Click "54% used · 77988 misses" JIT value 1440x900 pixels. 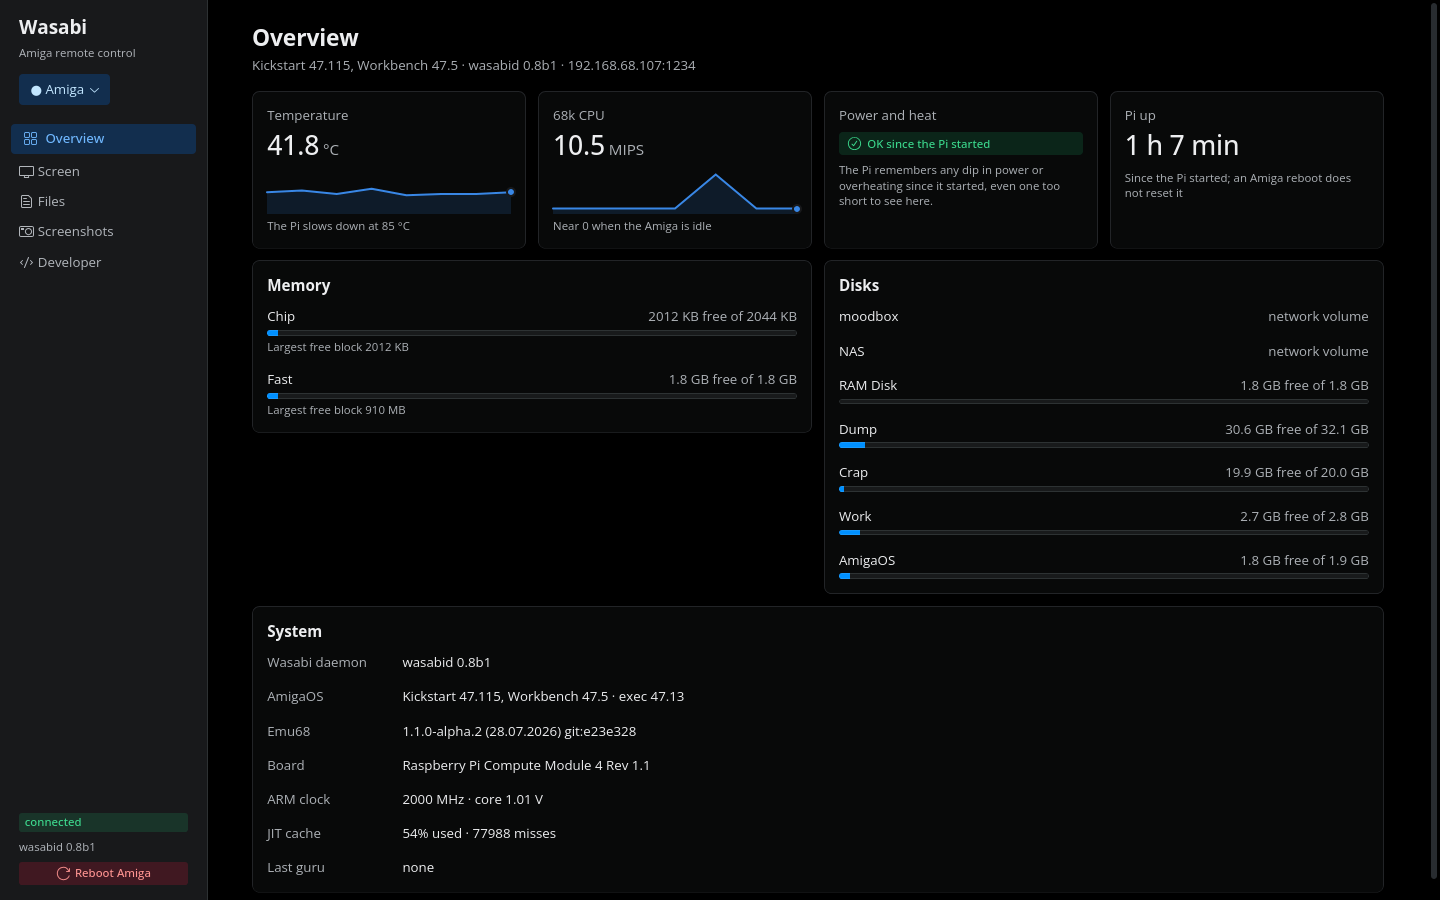(479, 834)
